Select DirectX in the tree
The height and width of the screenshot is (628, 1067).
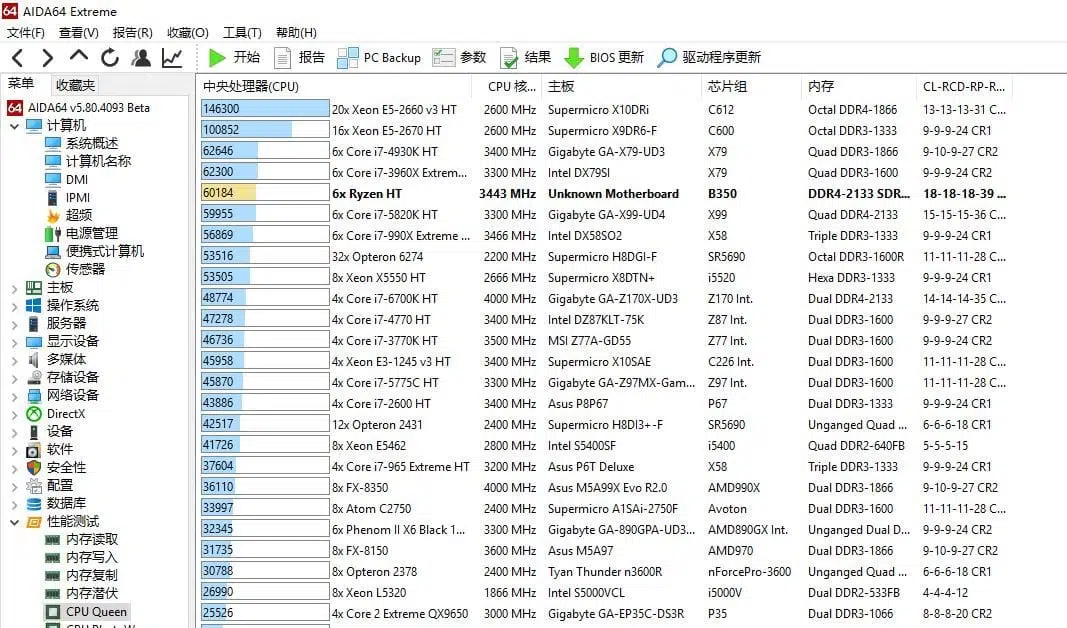(56, 414)
